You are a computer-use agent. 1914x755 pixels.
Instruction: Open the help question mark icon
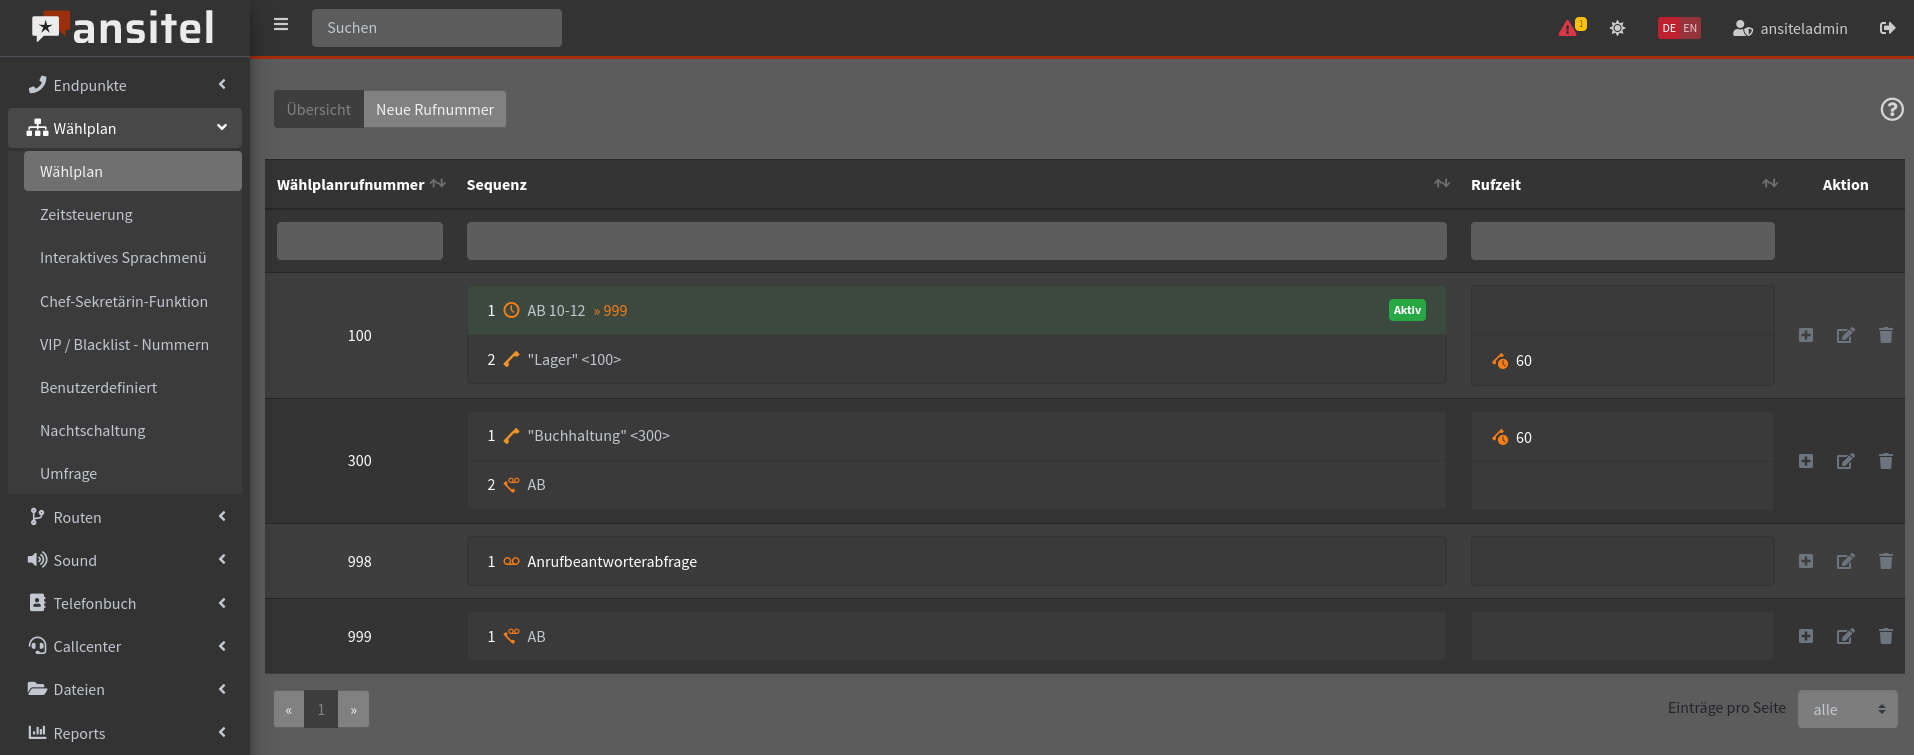point(1891,109)
